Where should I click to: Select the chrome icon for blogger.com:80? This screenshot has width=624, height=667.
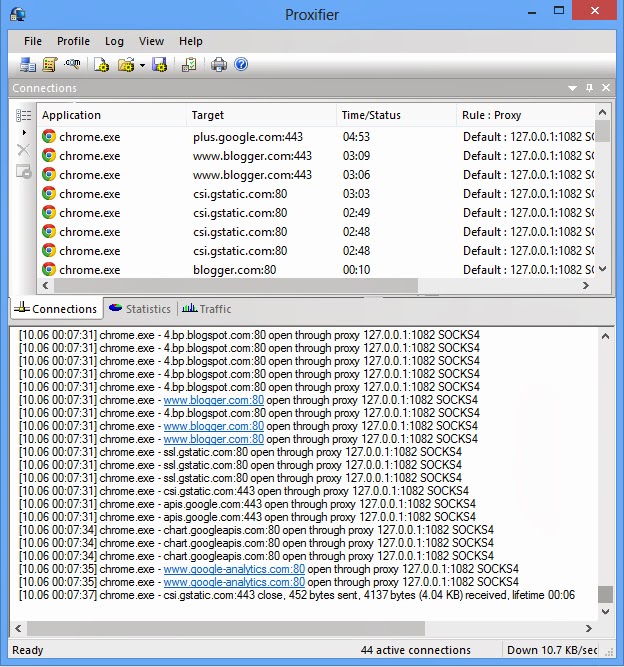pyautogui.click(x=49, y=269)
